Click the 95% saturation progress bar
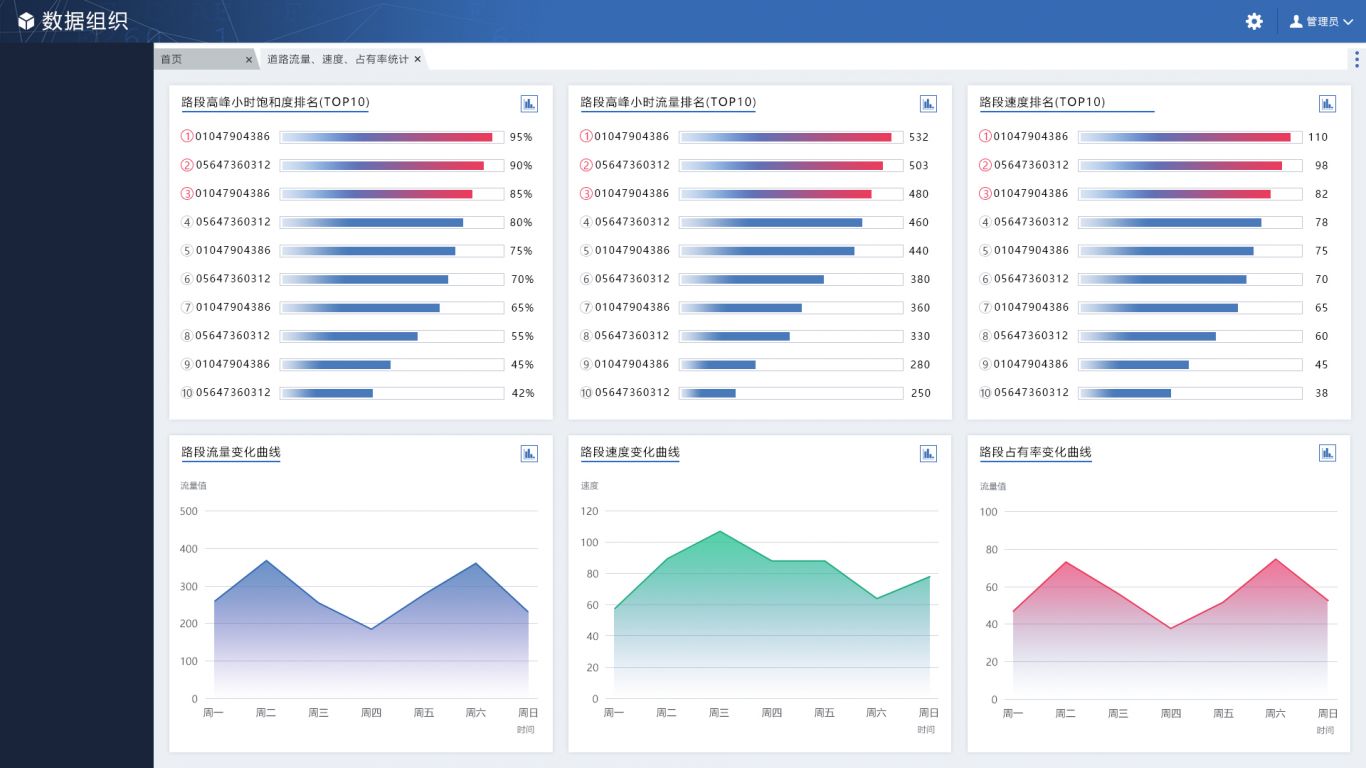This screenshot has width=1366, height=768. [392, 137]
